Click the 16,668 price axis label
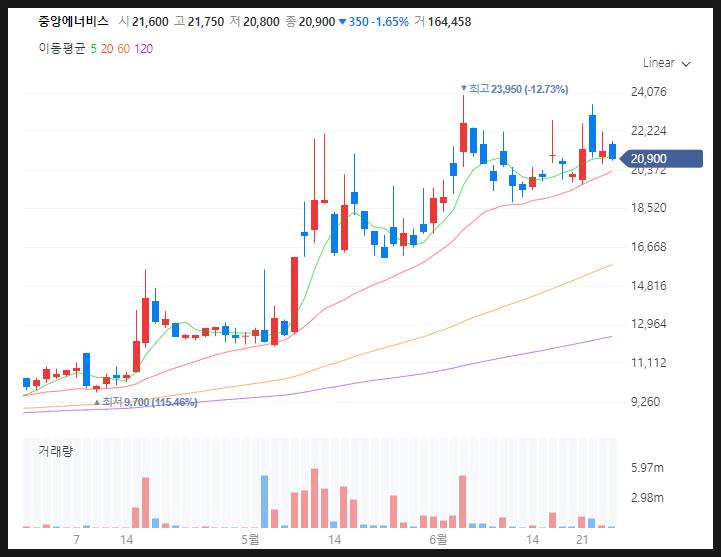The image size is (721, 557). click(648, 247)
